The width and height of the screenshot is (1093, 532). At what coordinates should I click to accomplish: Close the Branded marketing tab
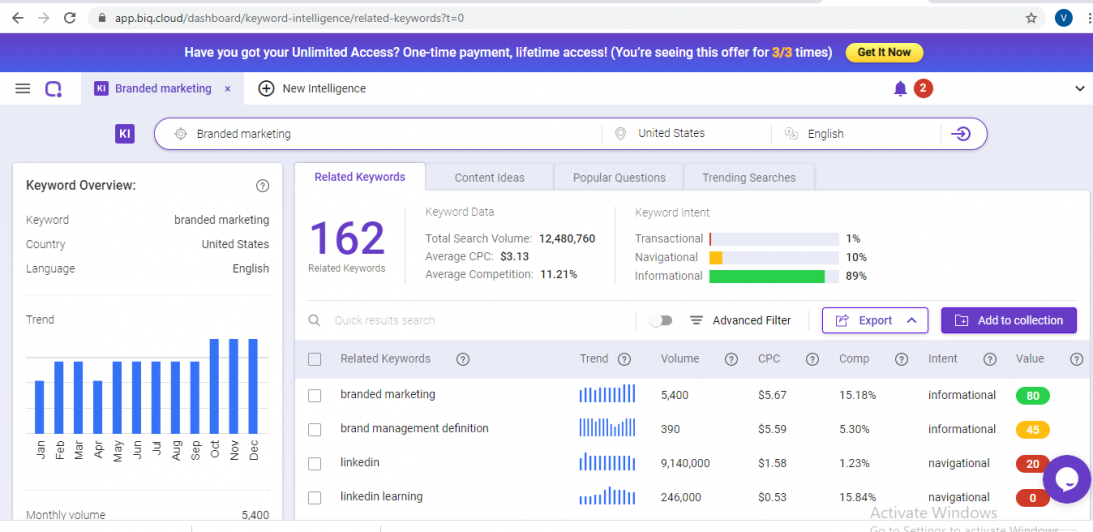point(227,89)
